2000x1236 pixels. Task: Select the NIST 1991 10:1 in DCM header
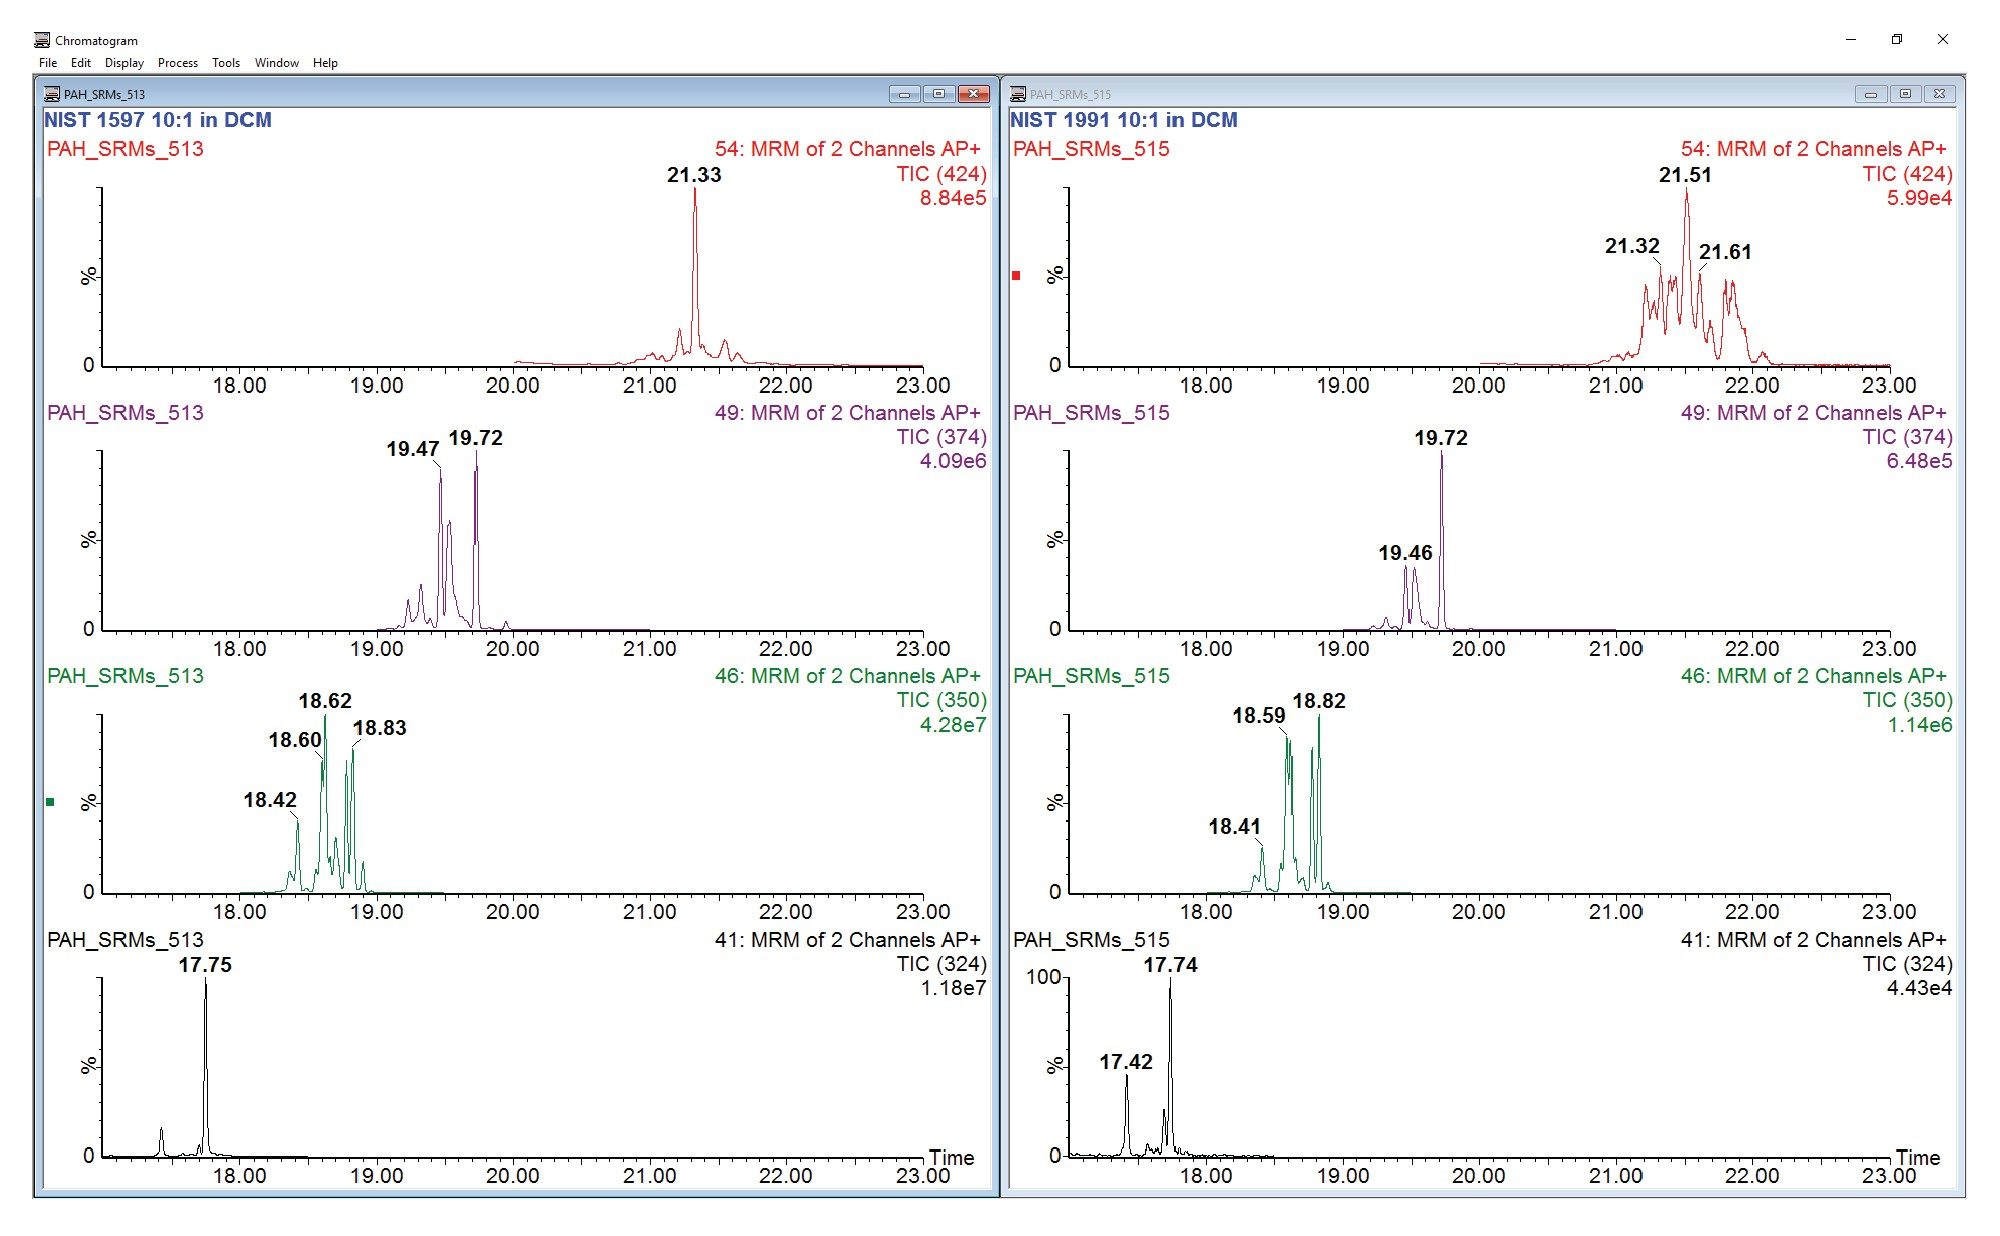point(1122,119)
